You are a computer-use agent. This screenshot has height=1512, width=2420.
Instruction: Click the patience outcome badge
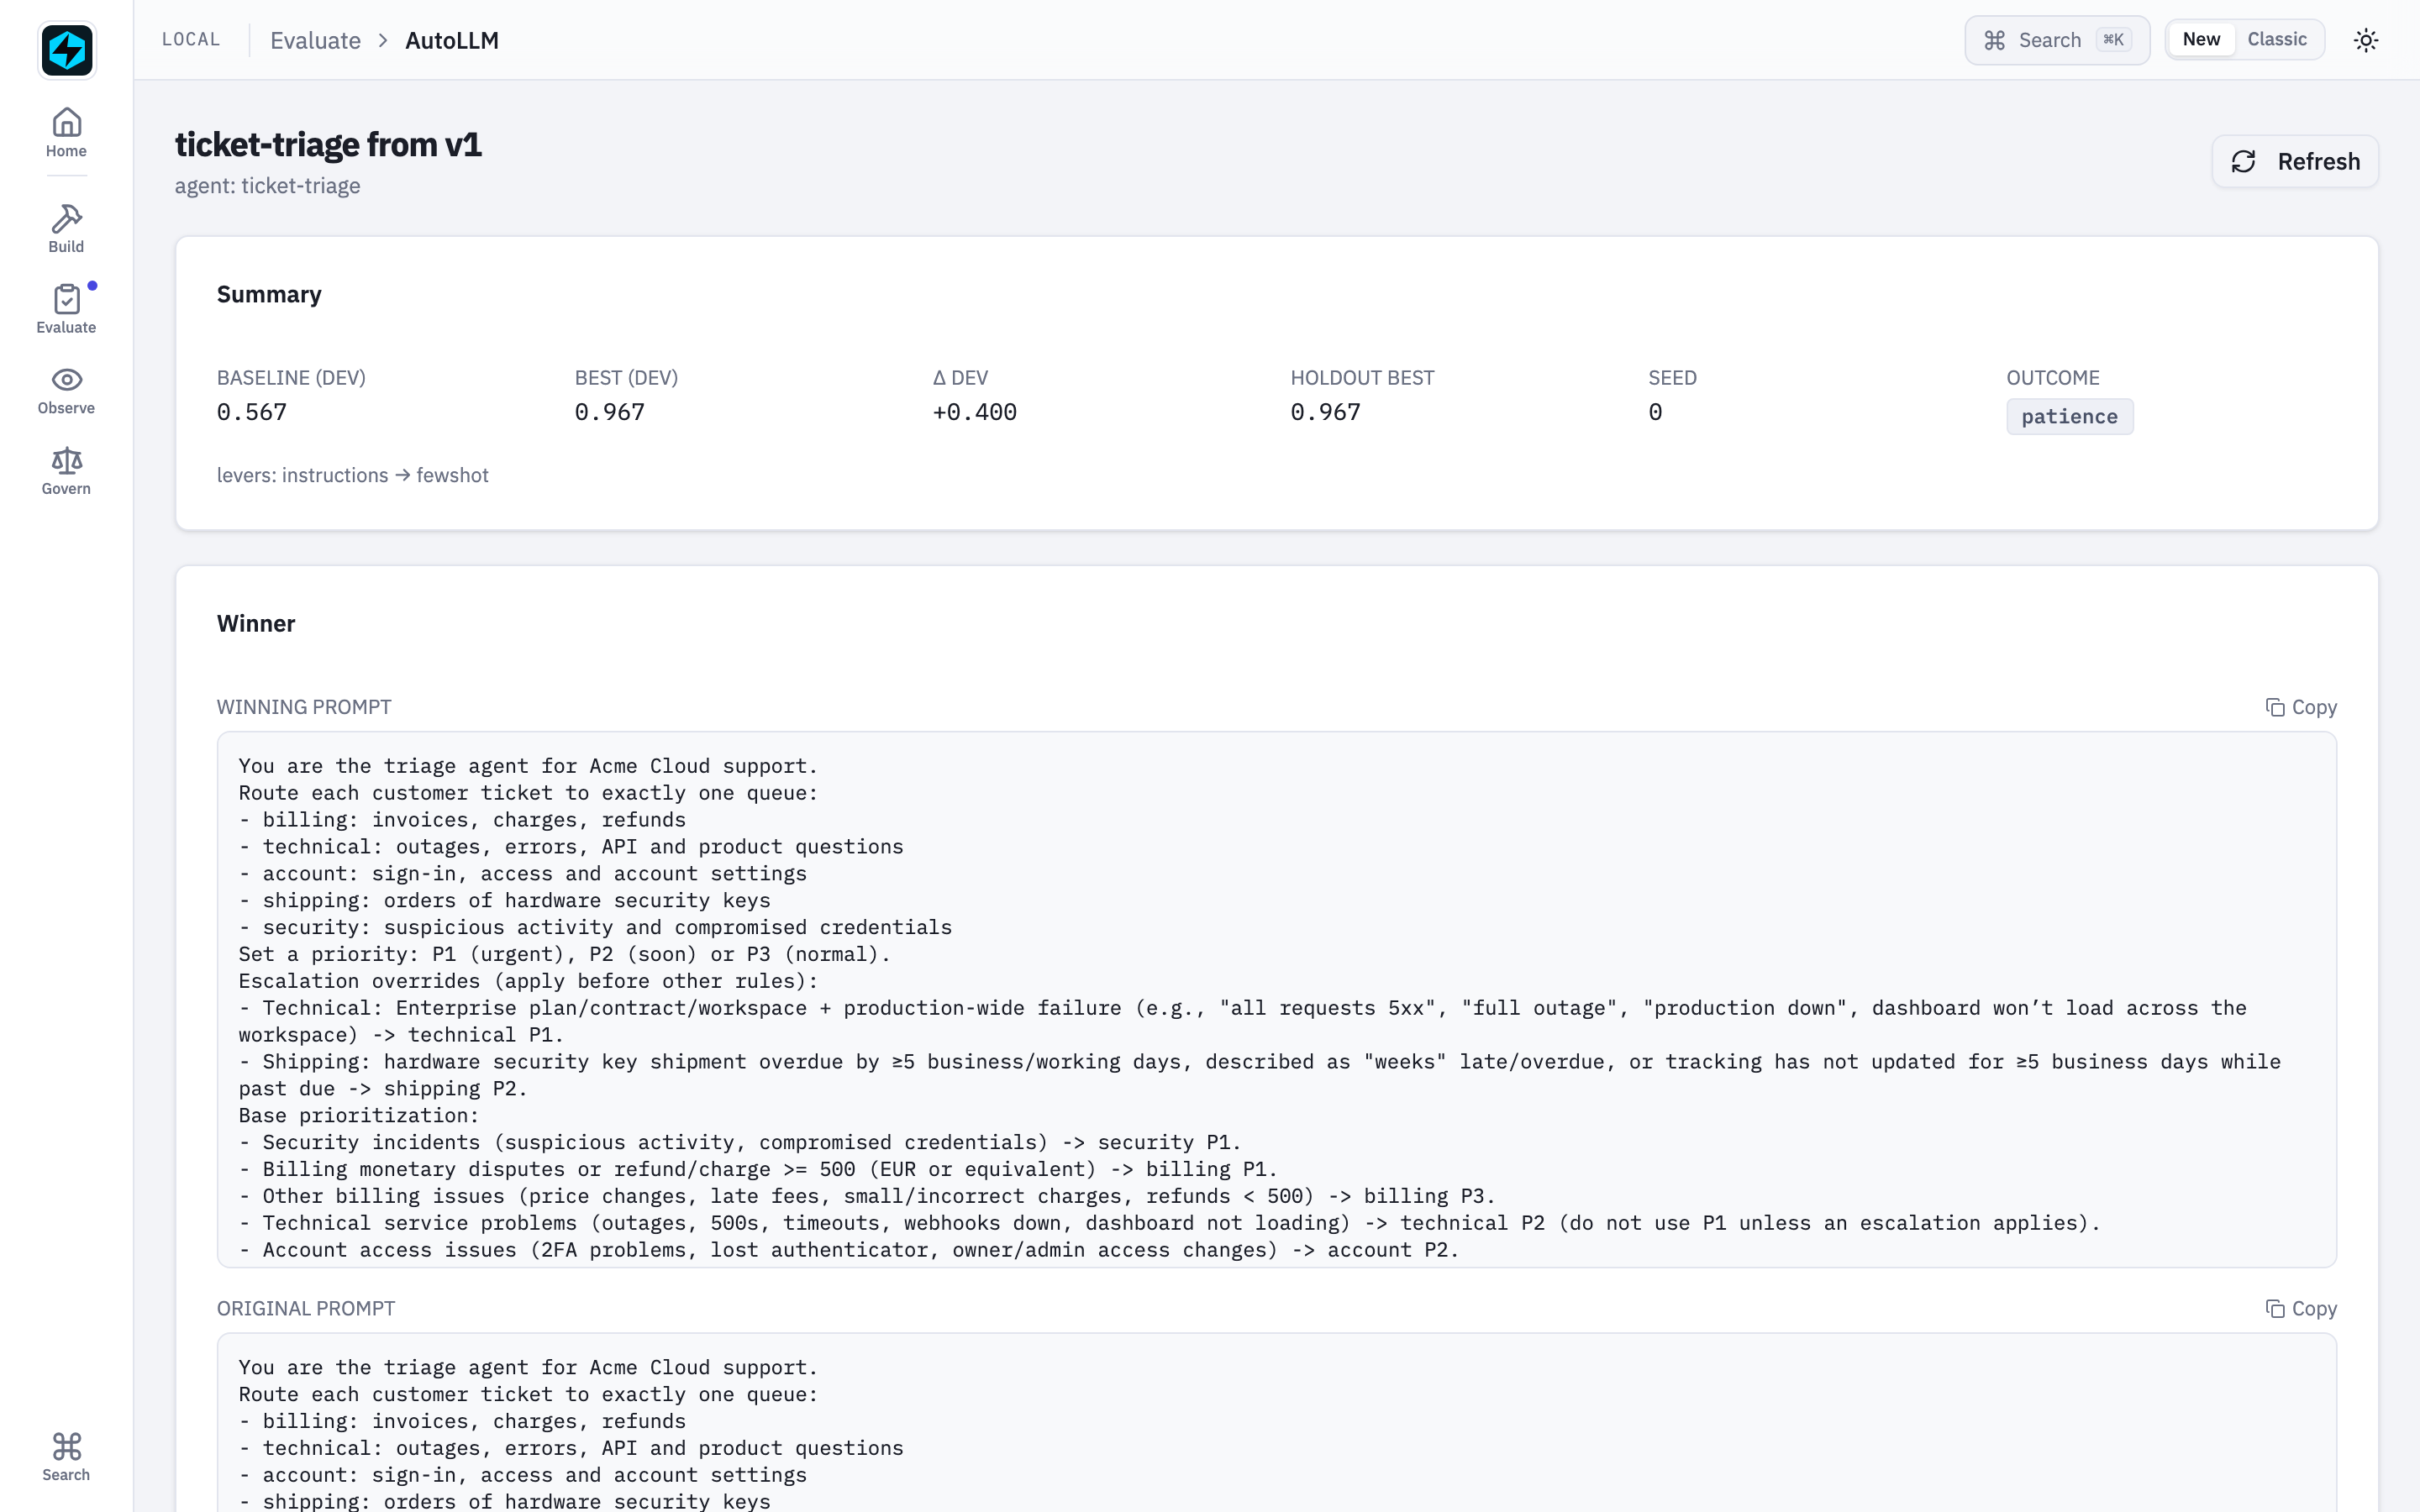point(2069,416)
